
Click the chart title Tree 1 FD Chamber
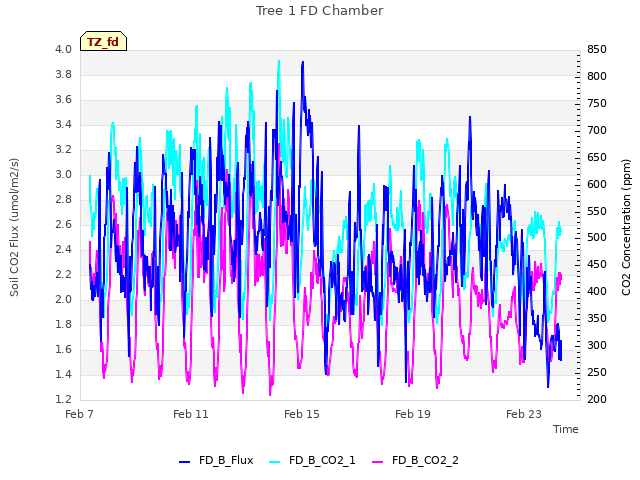click(x=320, y=11)
